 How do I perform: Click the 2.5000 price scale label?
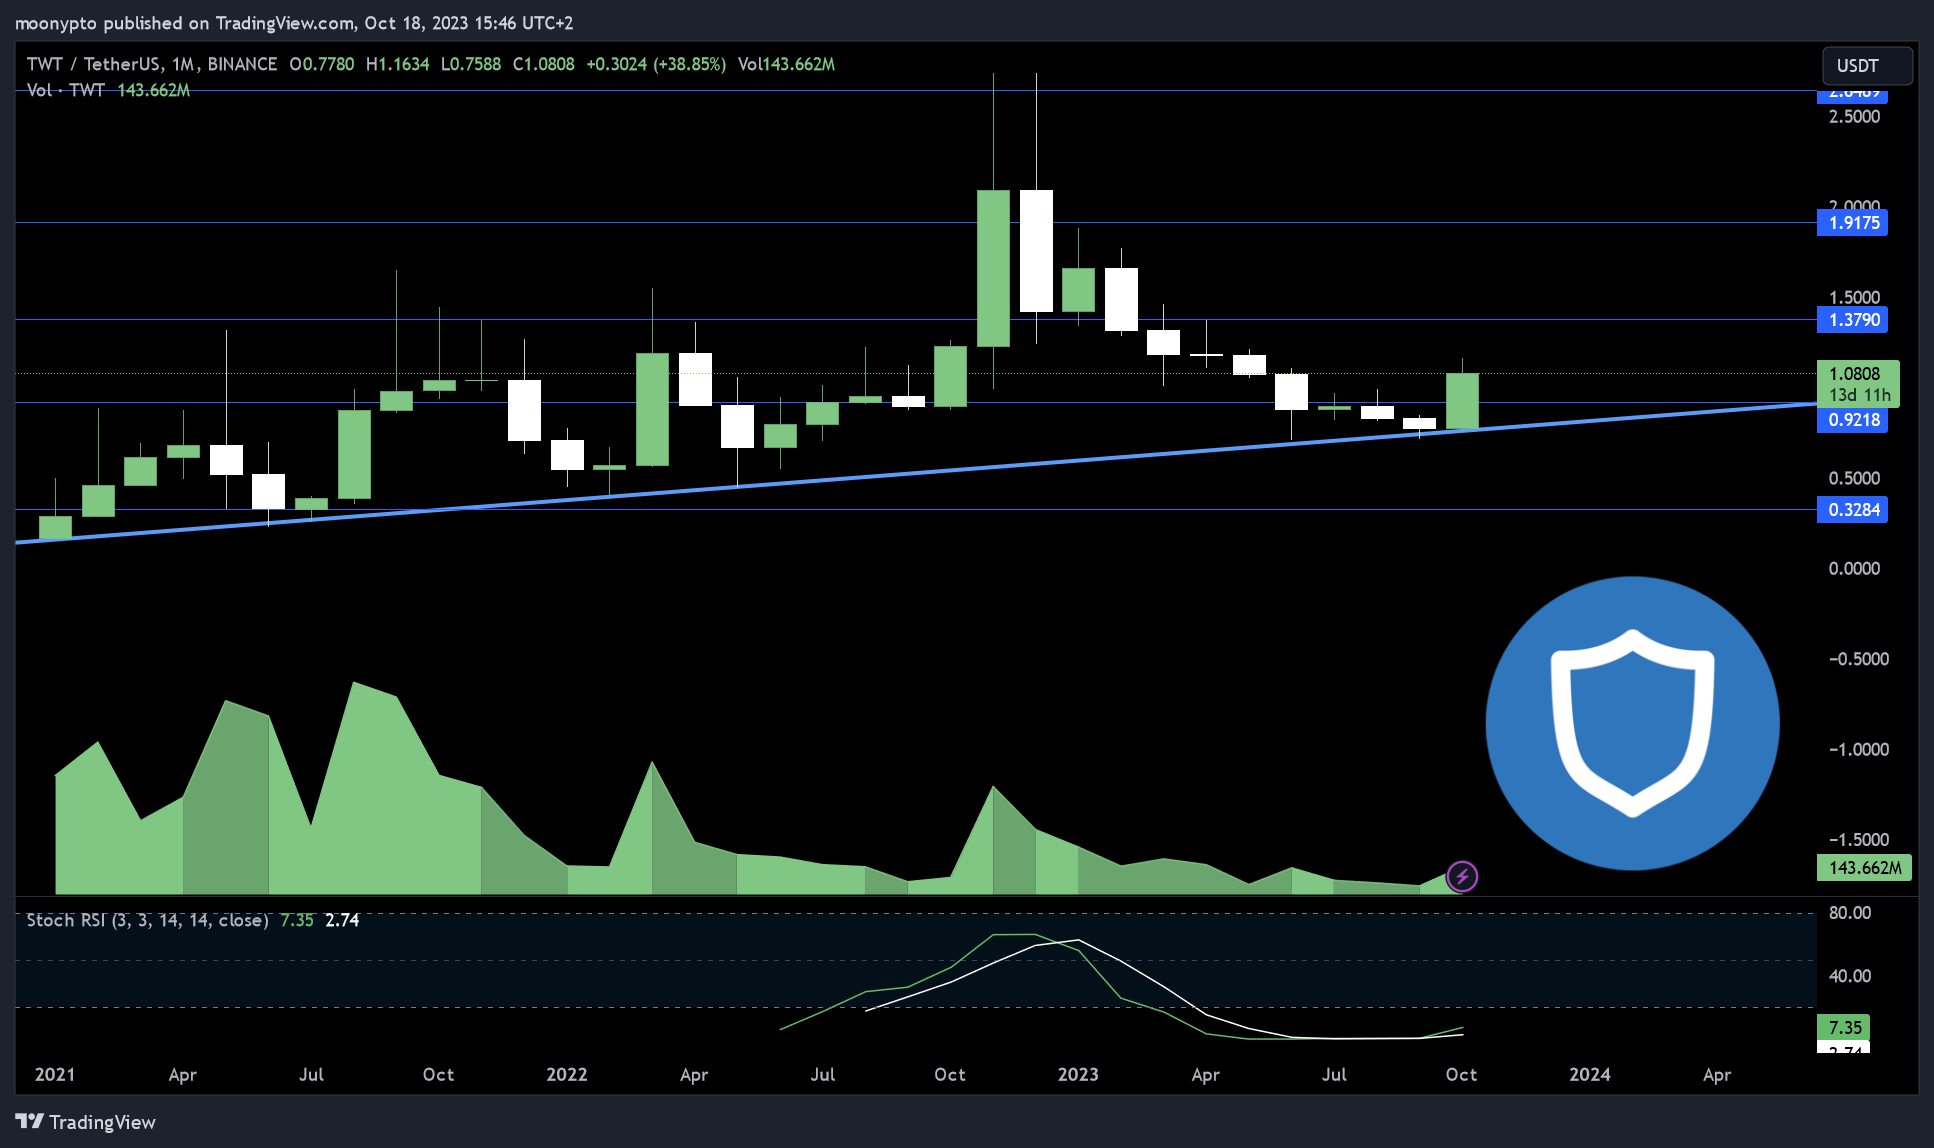click(1854, 117)
